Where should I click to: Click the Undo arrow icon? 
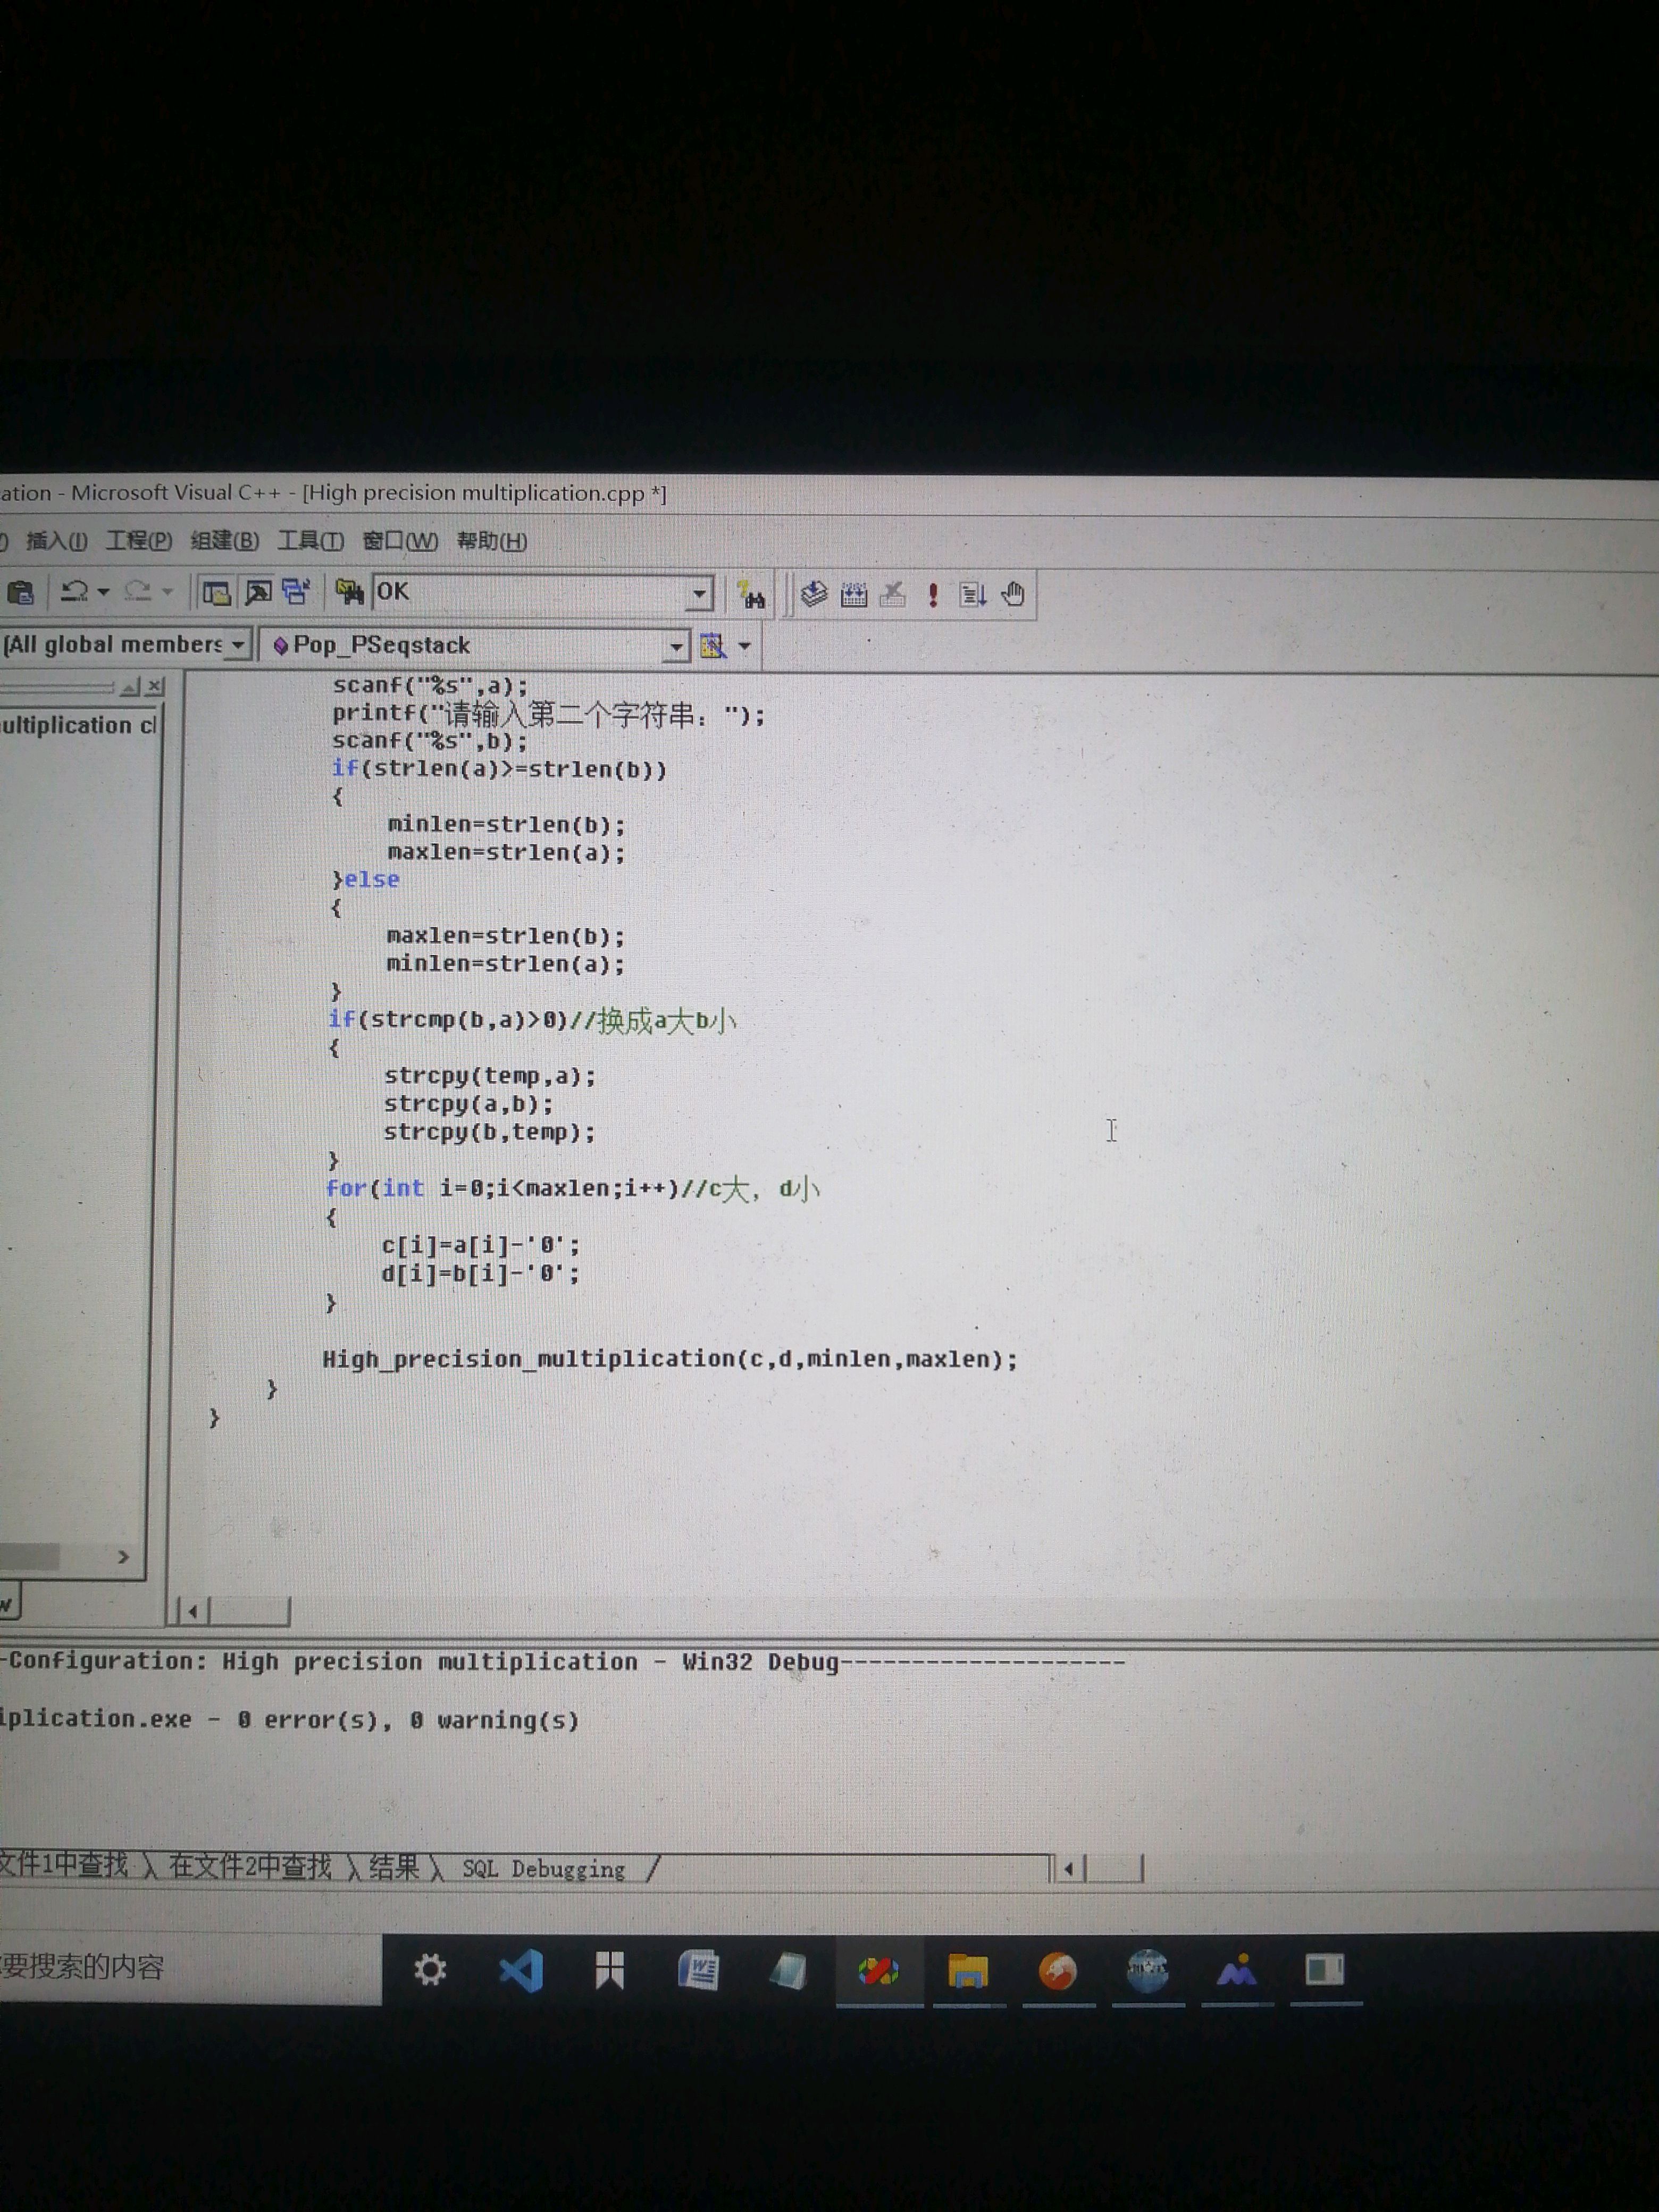(x=74, y=592)
